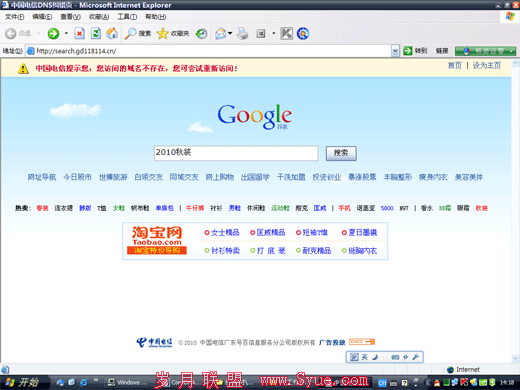This screenshot has height=390, width=520.
Task: Click the History toolbar icon
Action: click(201, 33)
